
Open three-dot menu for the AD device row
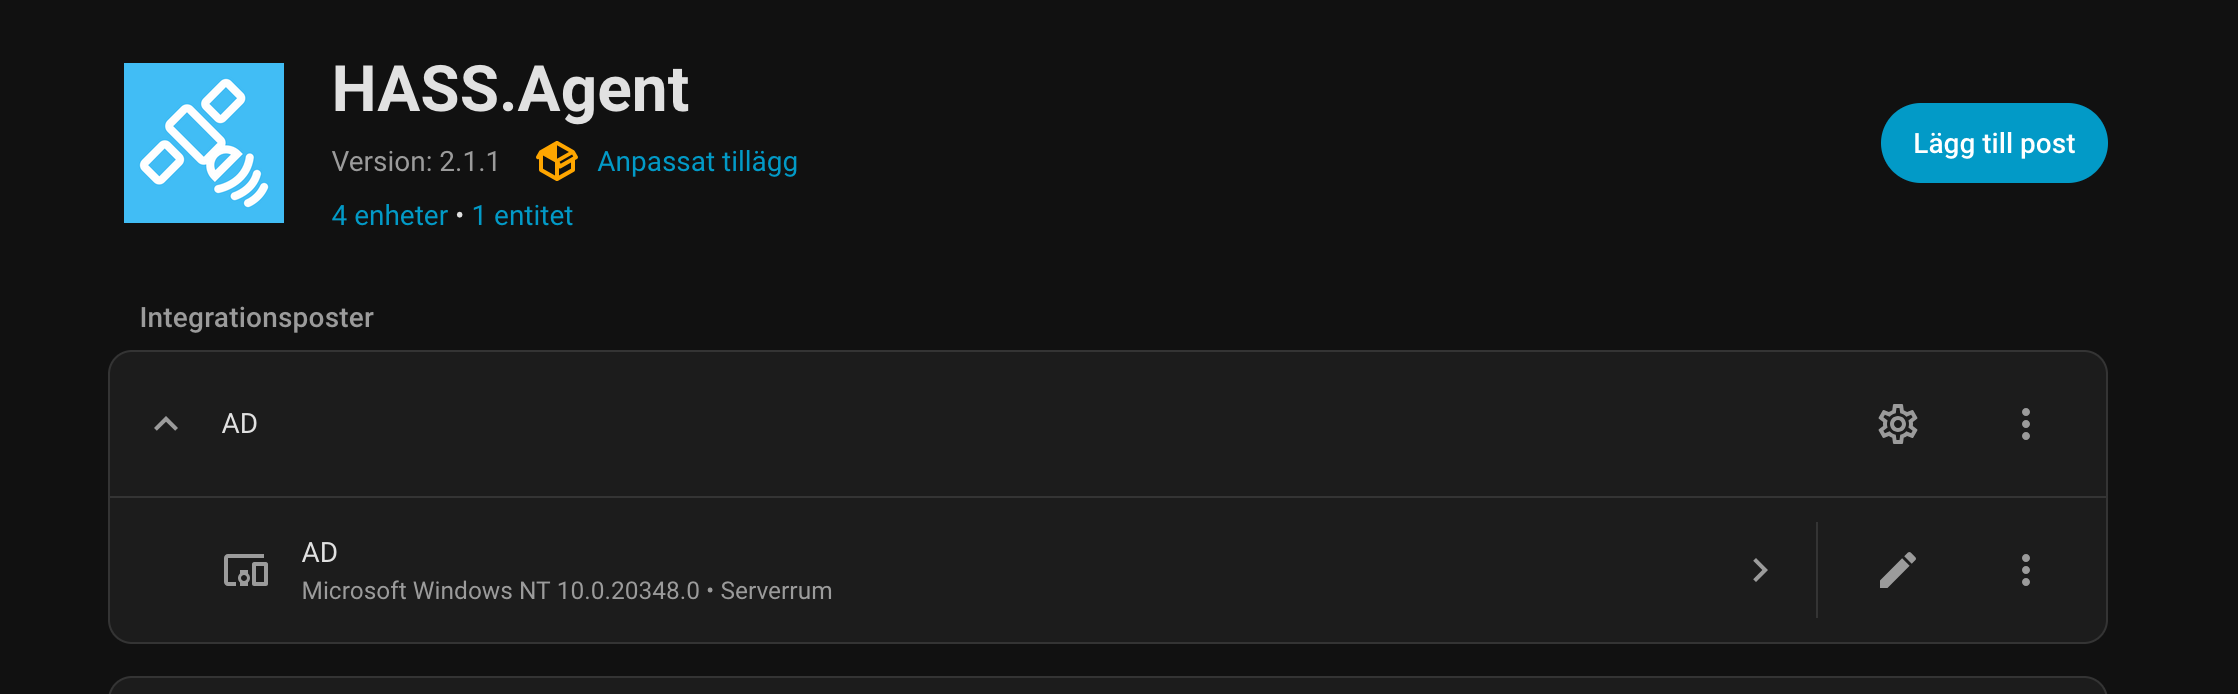click(2025, 570)
